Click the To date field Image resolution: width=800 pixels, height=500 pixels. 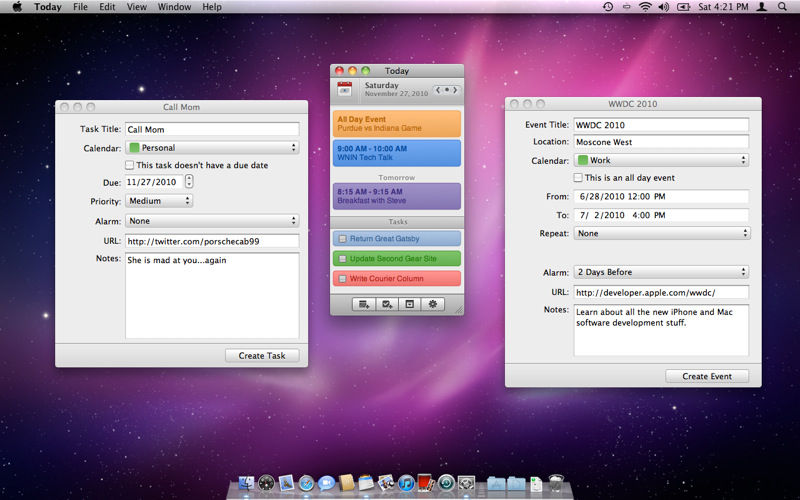point(661,215)
